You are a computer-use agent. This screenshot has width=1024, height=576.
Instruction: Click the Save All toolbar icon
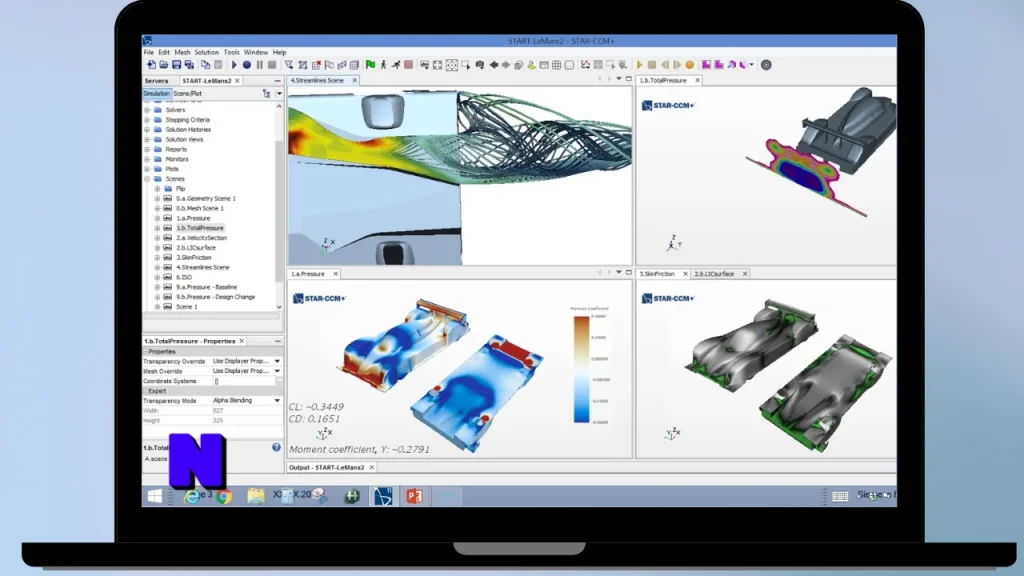point(189,65)
